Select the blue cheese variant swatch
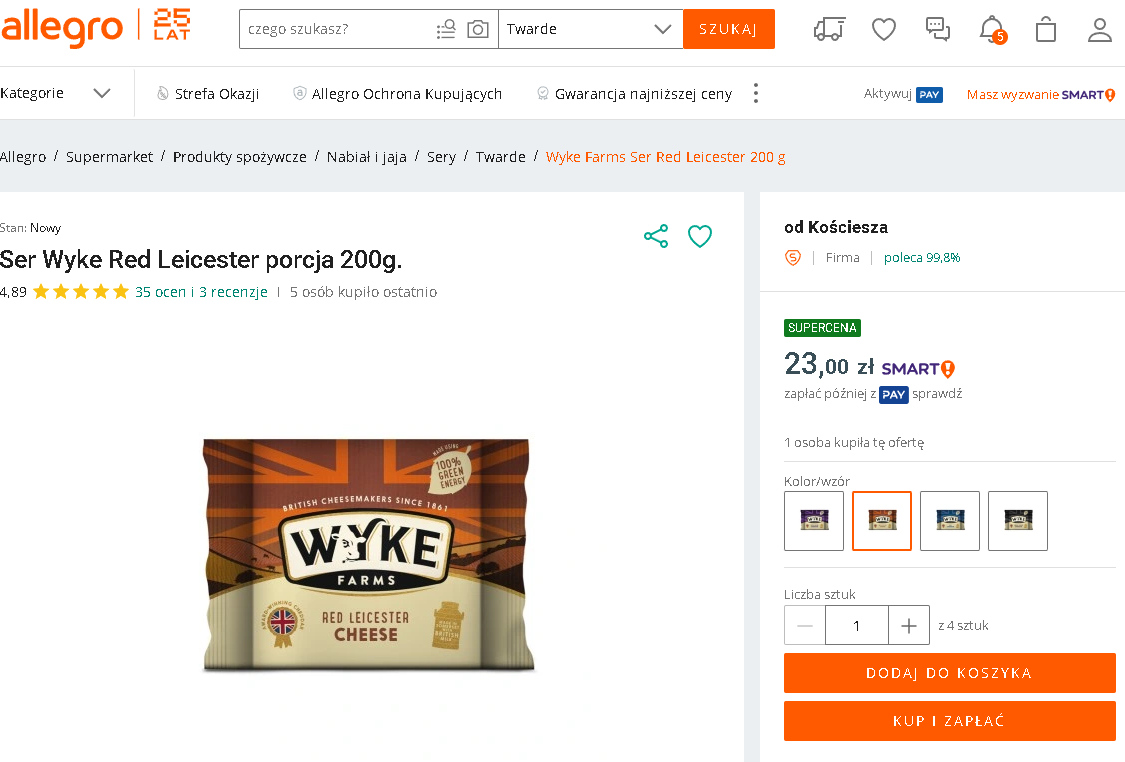The image size is (1125, 762). [x=950, y=521]
